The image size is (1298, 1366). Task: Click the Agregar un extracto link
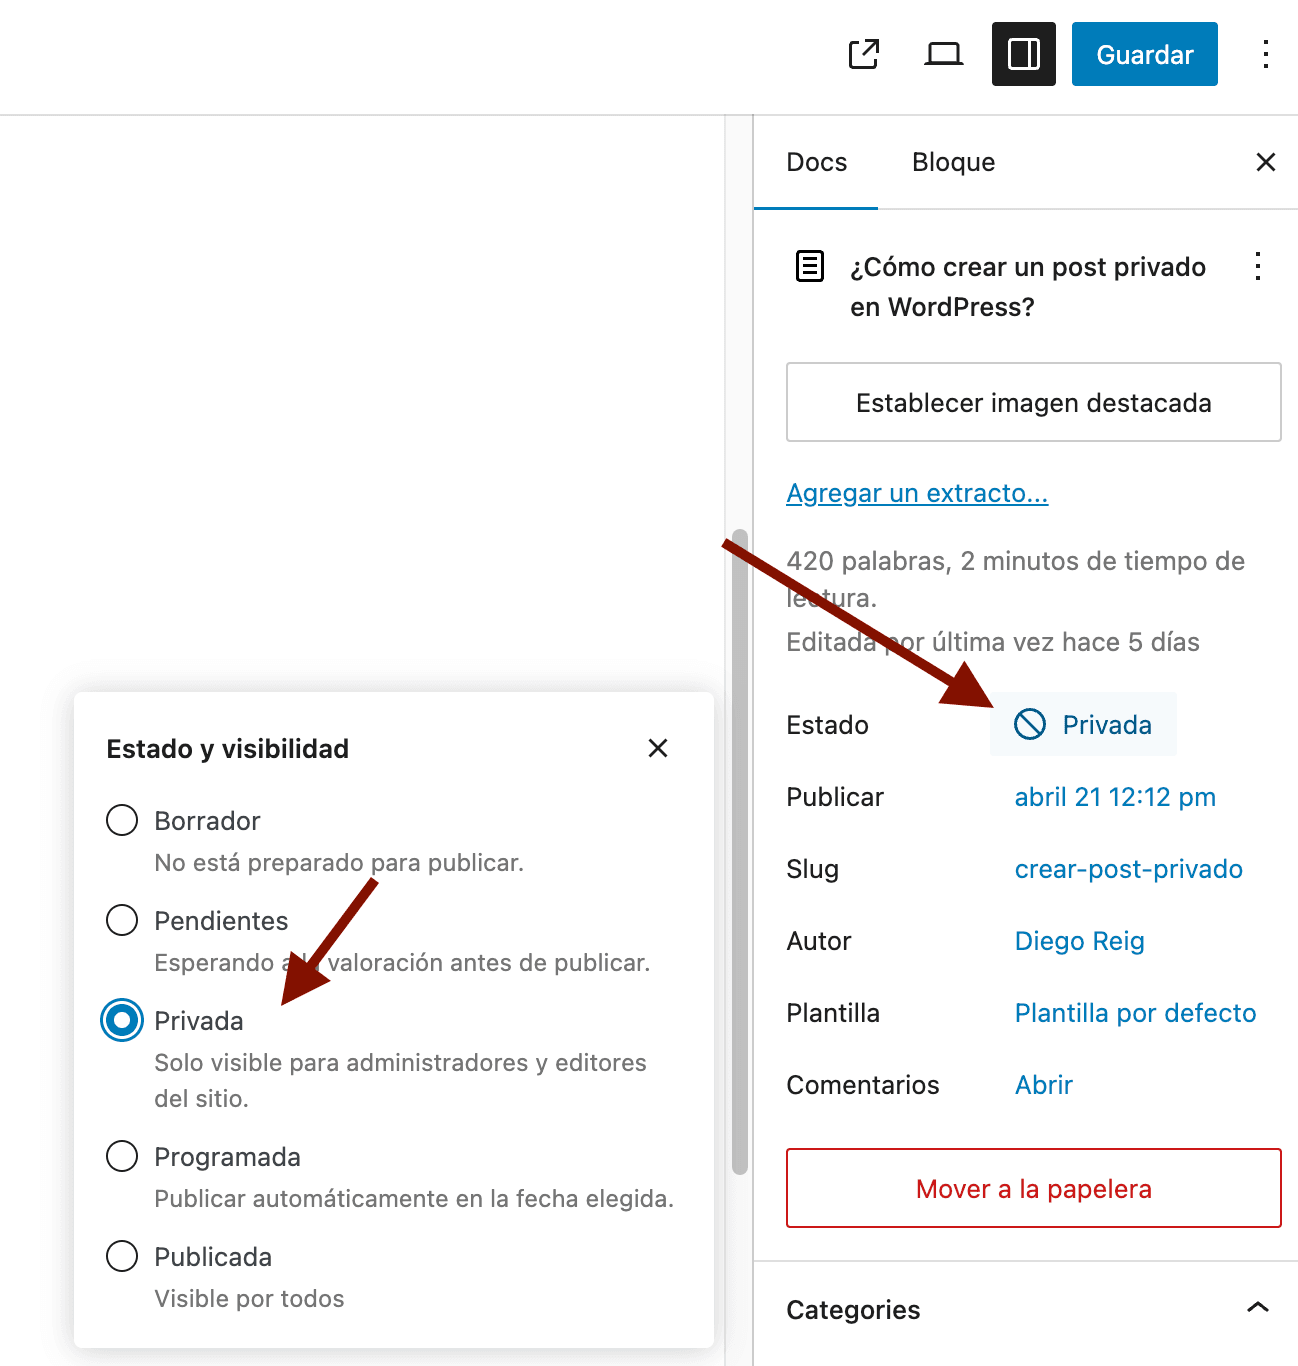[917, 493]
